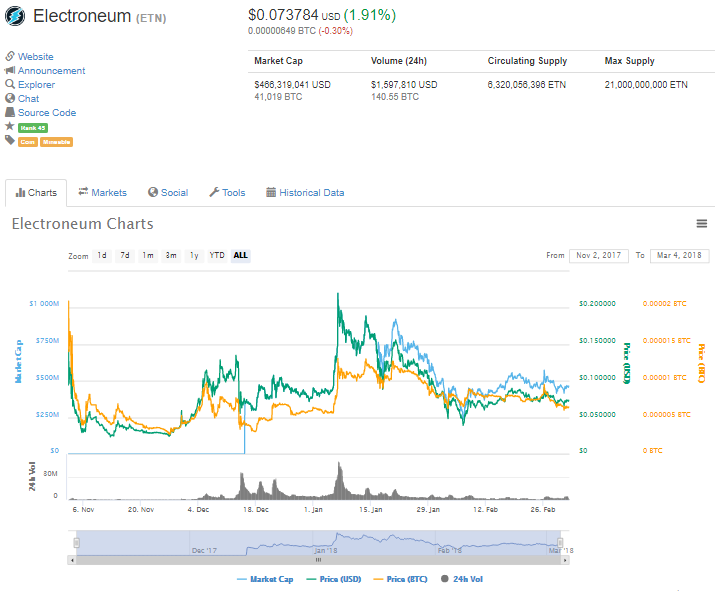The height and width of the screenshot is (591, 720).
Task: Click the From date field Nov 2, 2017
Action: tap(598, 256)
